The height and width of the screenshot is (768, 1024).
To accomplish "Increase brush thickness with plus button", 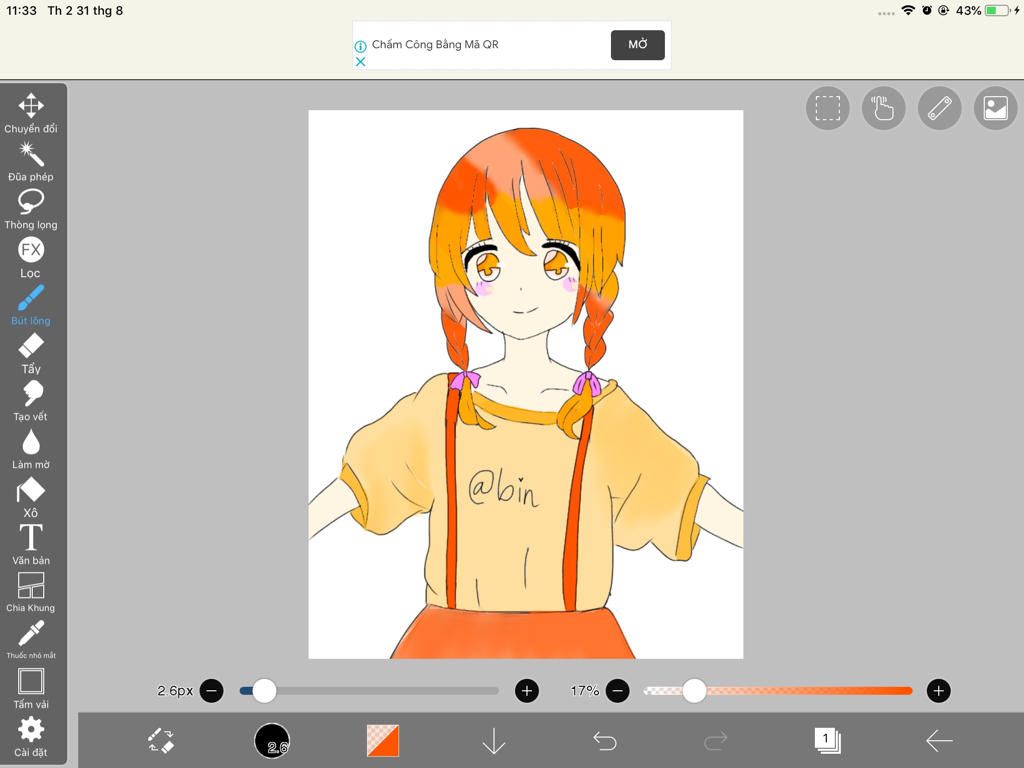I will coord(527,690).
